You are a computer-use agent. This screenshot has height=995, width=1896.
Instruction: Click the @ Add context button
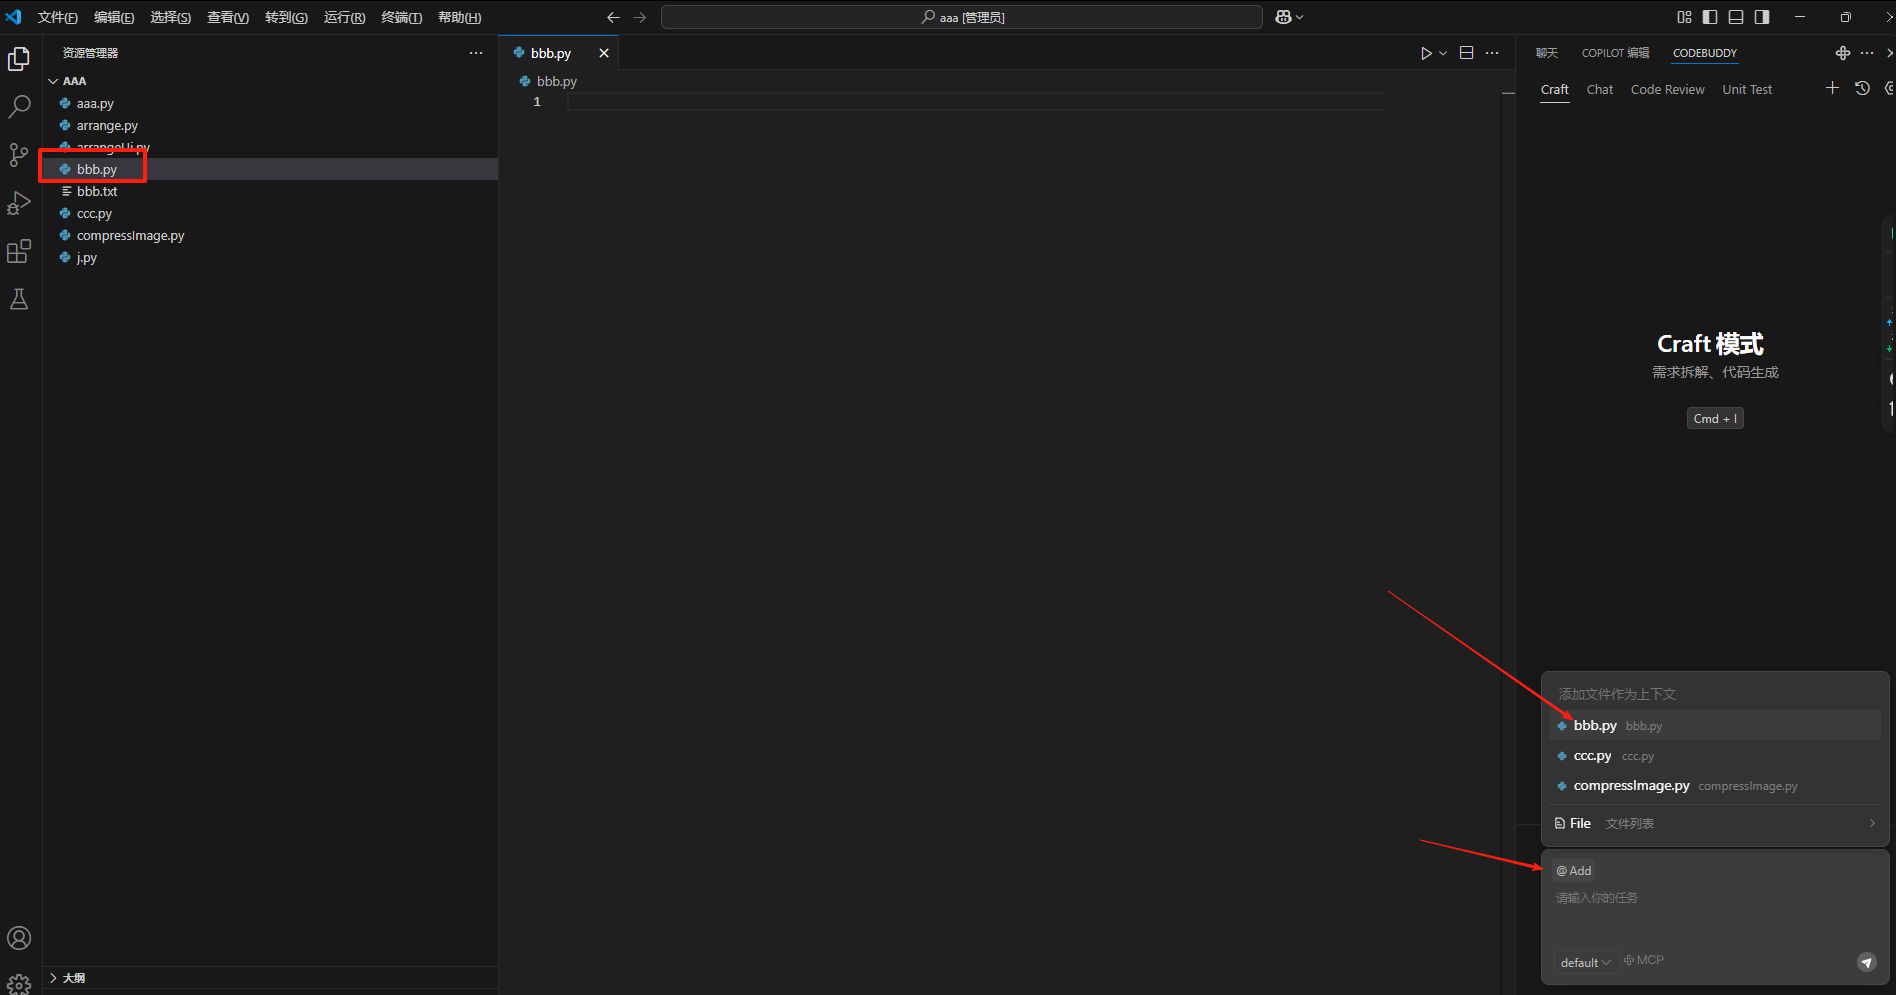click(x=1573, y=870)
